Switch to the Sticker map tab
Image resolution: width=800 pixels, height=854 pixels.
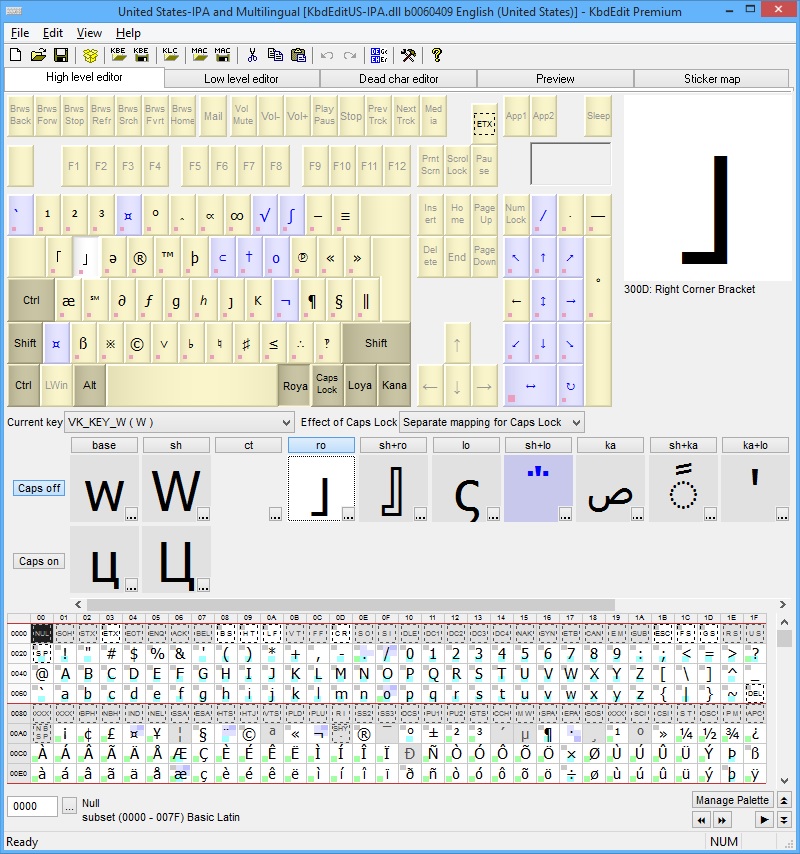(712, 79)
